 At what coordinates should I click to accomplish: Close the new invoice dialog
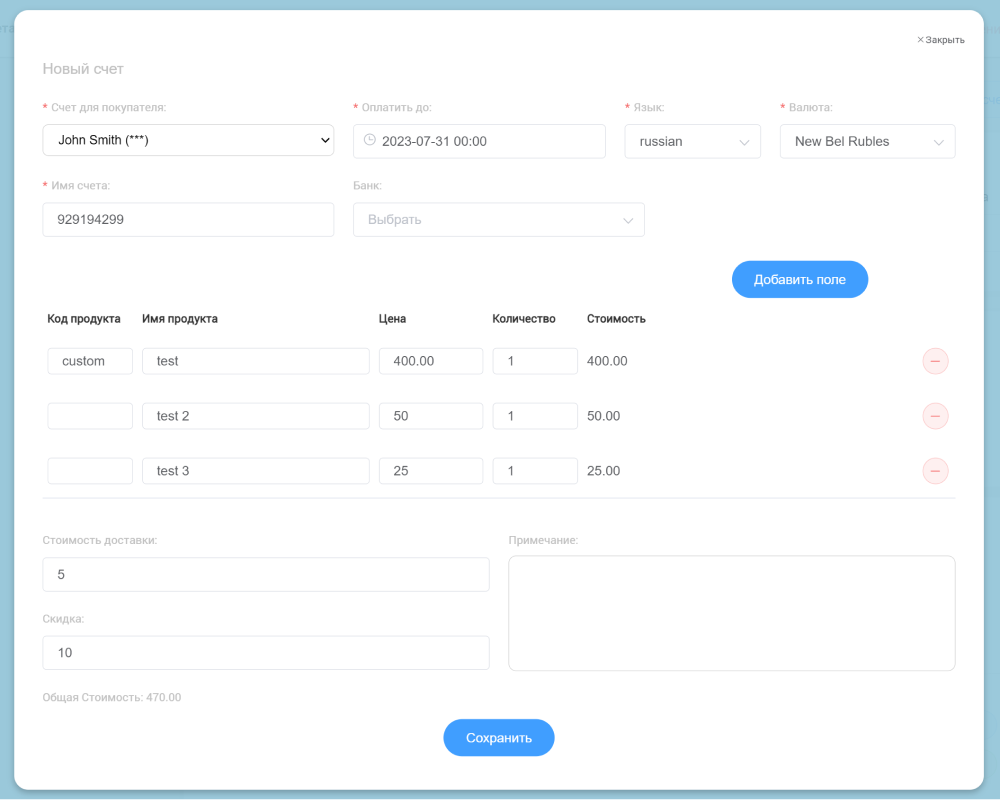[940, 40]
